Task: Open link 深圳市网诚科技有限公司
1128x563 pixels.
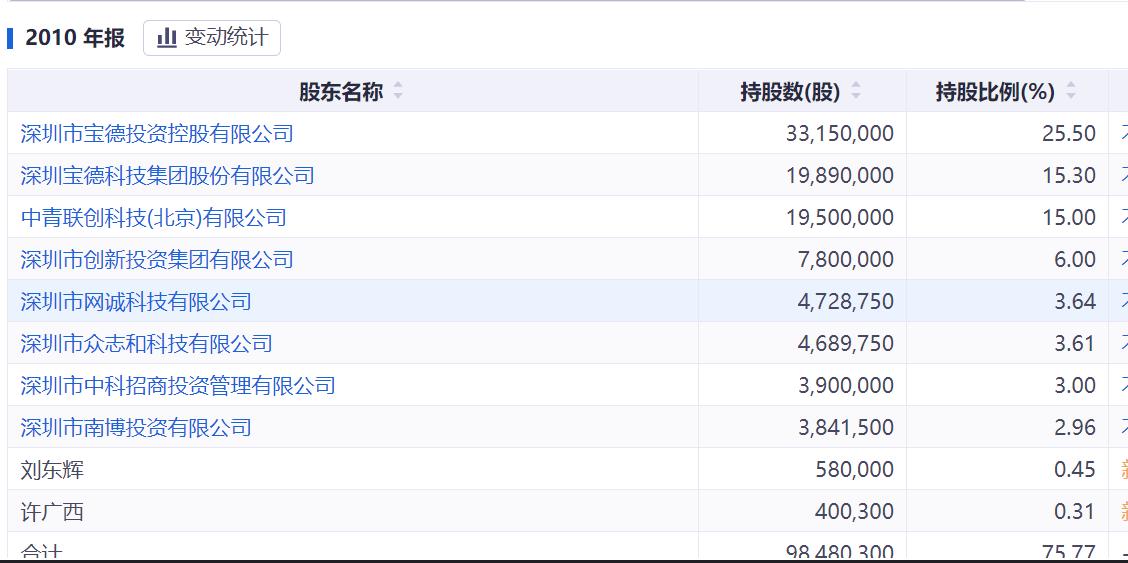Action: 136,301
